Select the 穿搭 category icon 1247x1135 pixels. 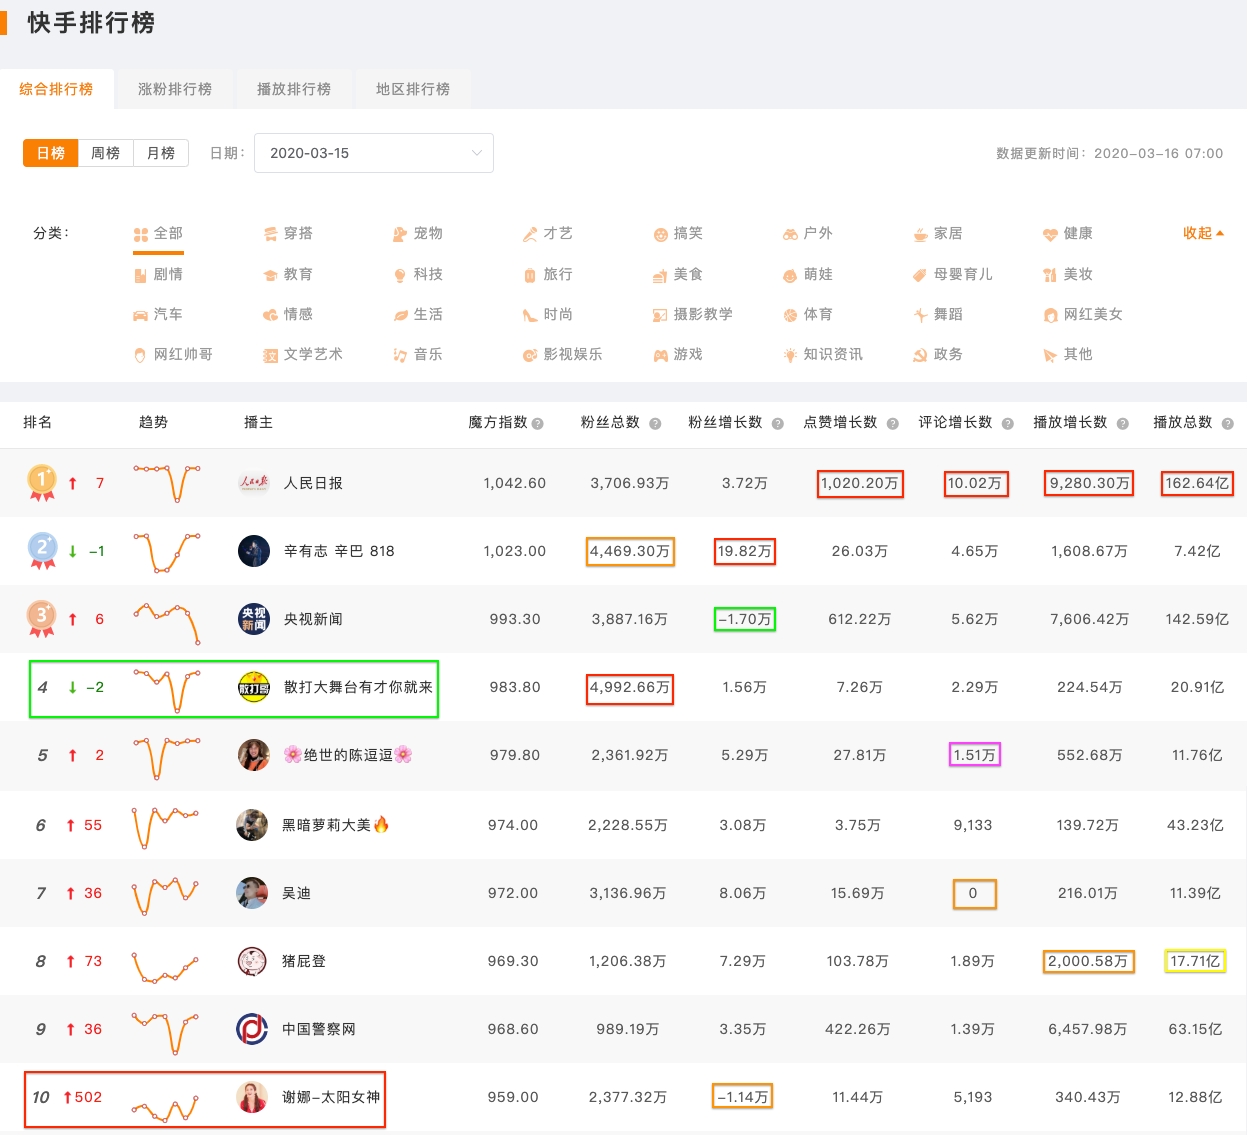click(270, 234)
